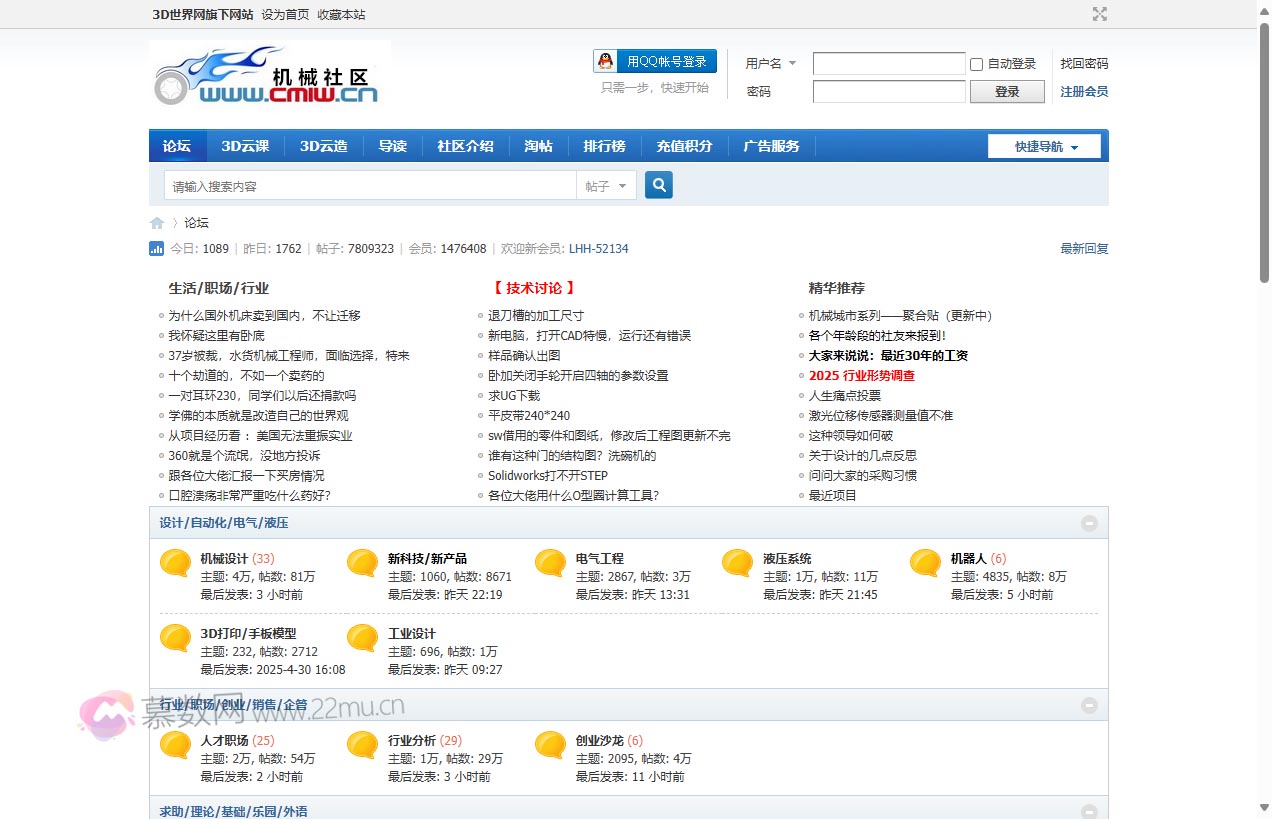Image resolution: width=1272 pixels, height=819 pixels.
Task: Switch to the 3D云课 nav tab
Action: pyautogui.click(x=245, y=146)
